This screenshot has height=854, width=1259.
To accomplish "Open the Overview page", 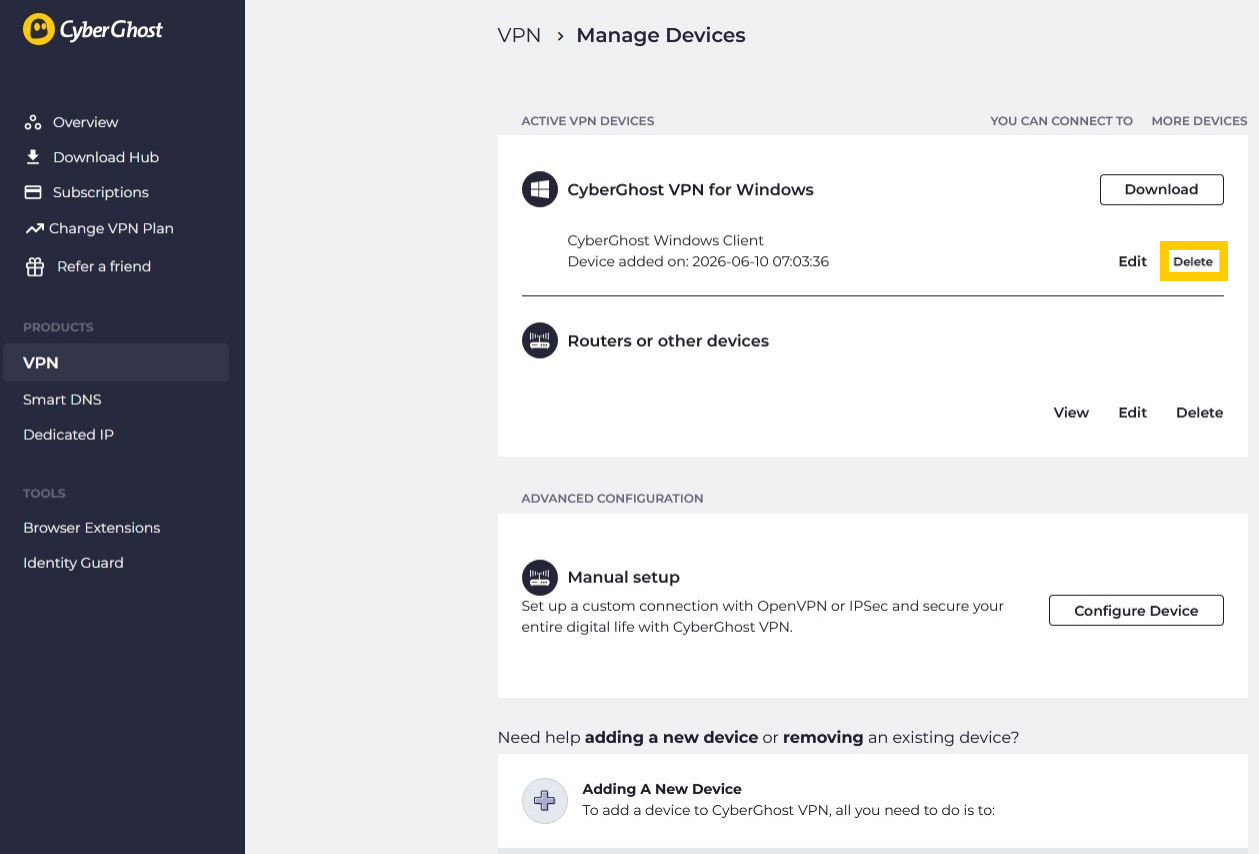I will click(86, 122).
